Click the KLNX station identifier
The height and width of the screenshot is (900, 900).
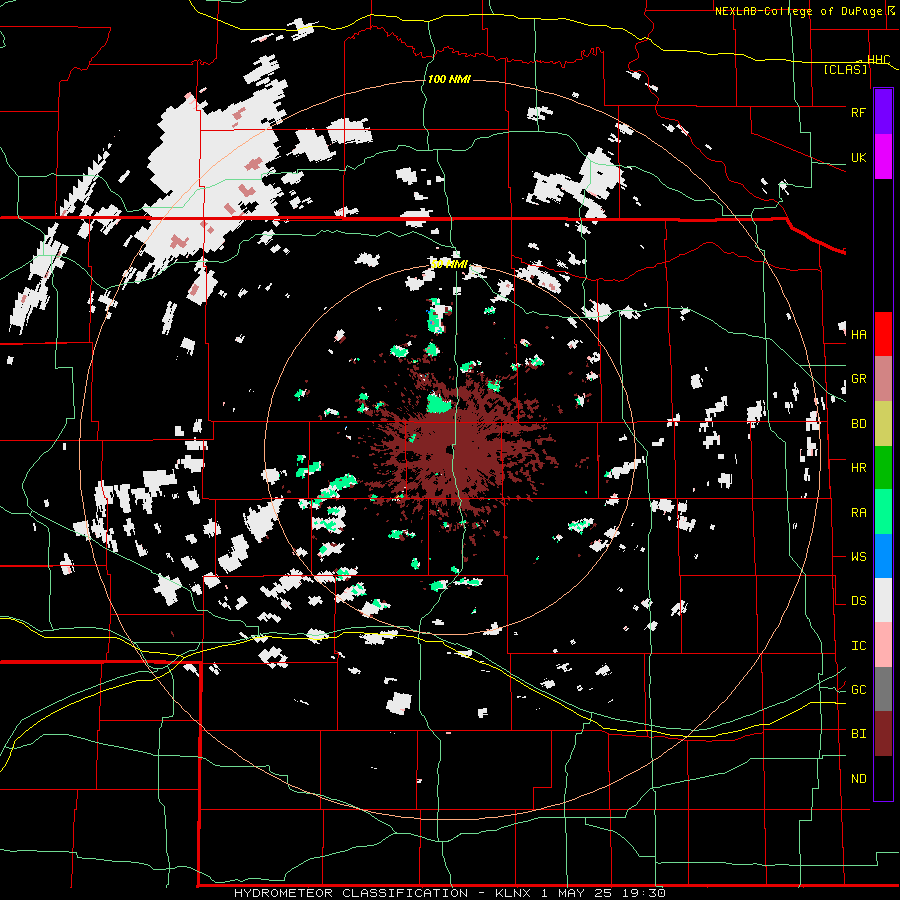tap(514, 893)
